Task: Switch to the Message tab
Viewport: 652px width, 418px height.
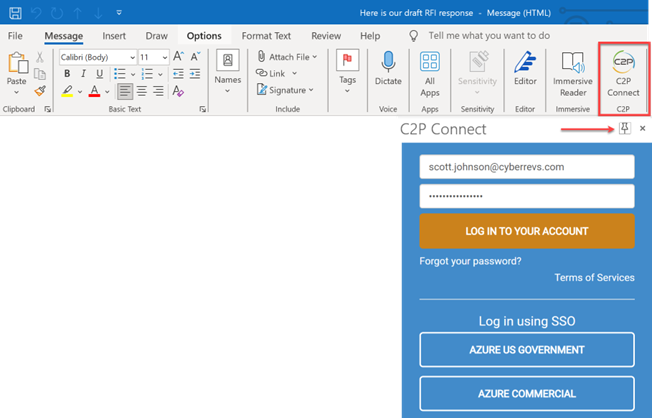Action: point(64,36)
